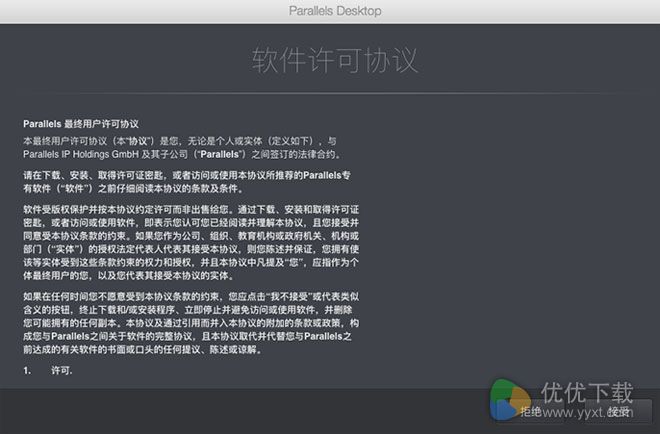Click the section heading "1. 许可."
Image resolution: width=660 pixels, height=434 pixels.
[x=48, y=370]
